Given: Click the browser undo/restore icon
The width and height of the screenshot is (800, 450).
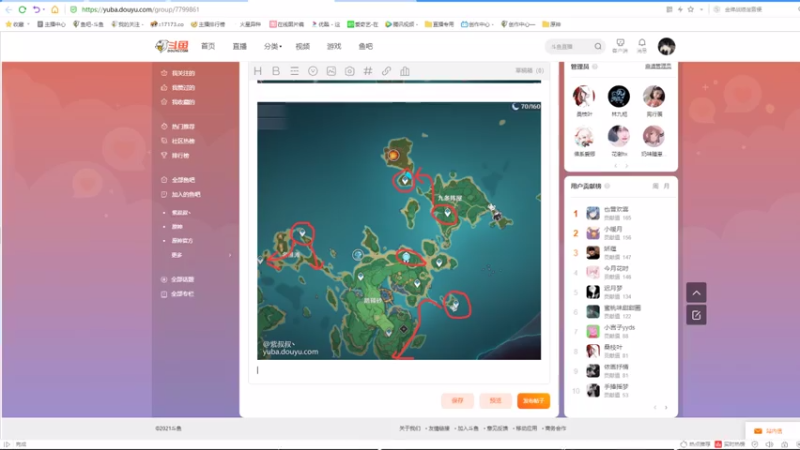Looking at the screenshot, I should coord(36,9).
